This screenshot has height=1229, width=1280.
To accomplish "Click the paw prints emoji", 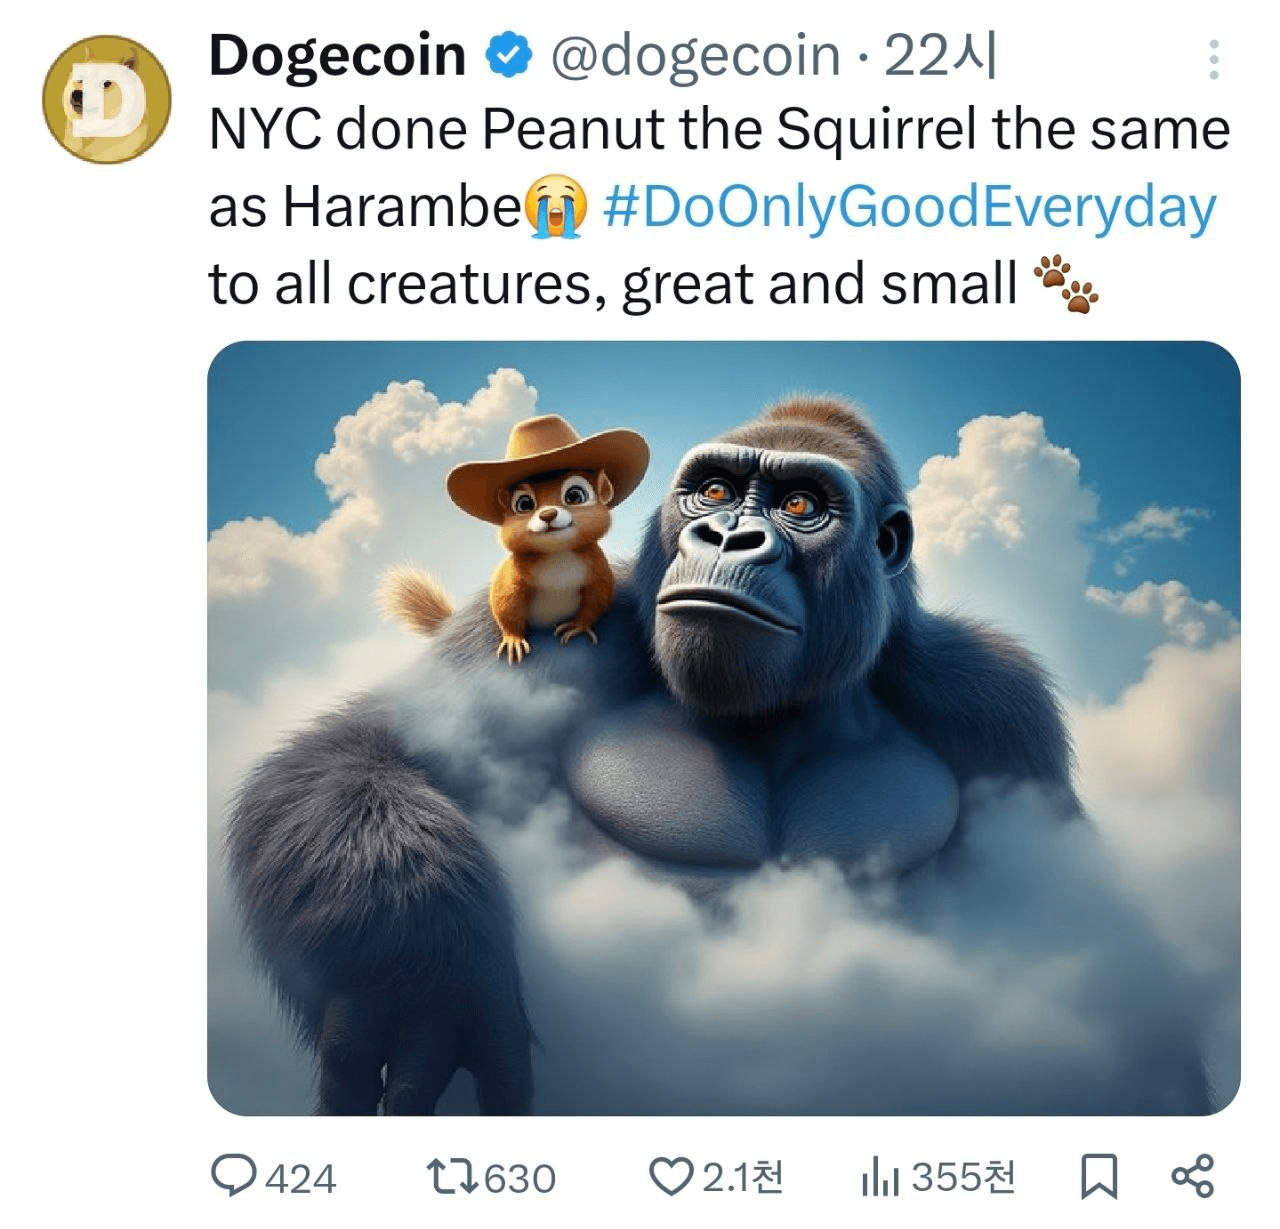I will point(1066,284).
